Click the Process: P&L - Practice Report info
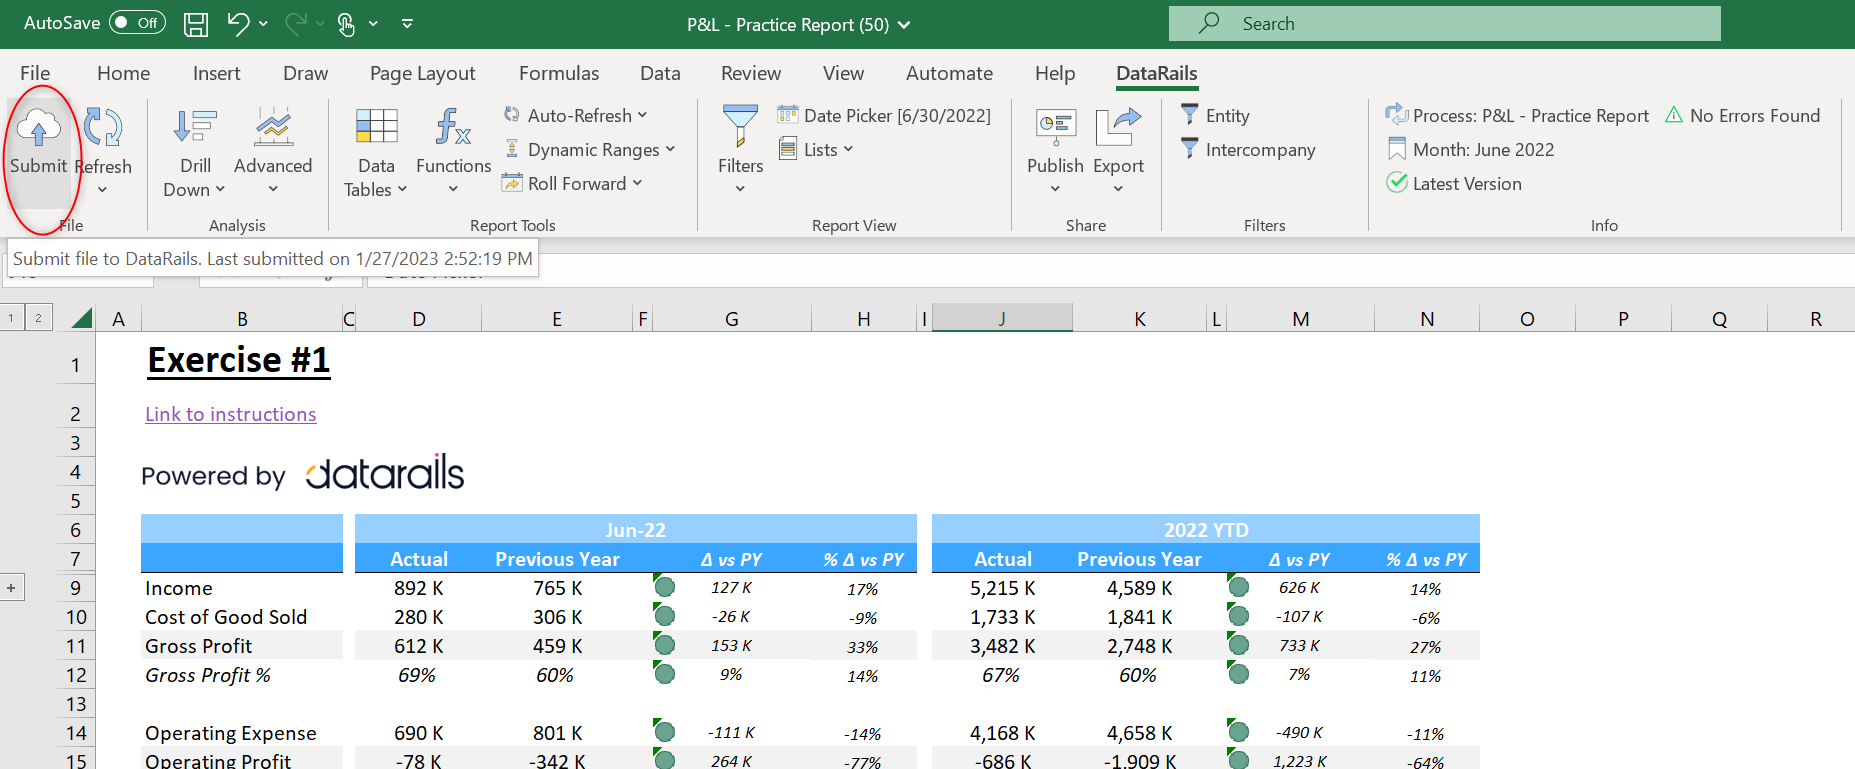This screenshot has height=769, width=1855. [x=1517, y=116]
